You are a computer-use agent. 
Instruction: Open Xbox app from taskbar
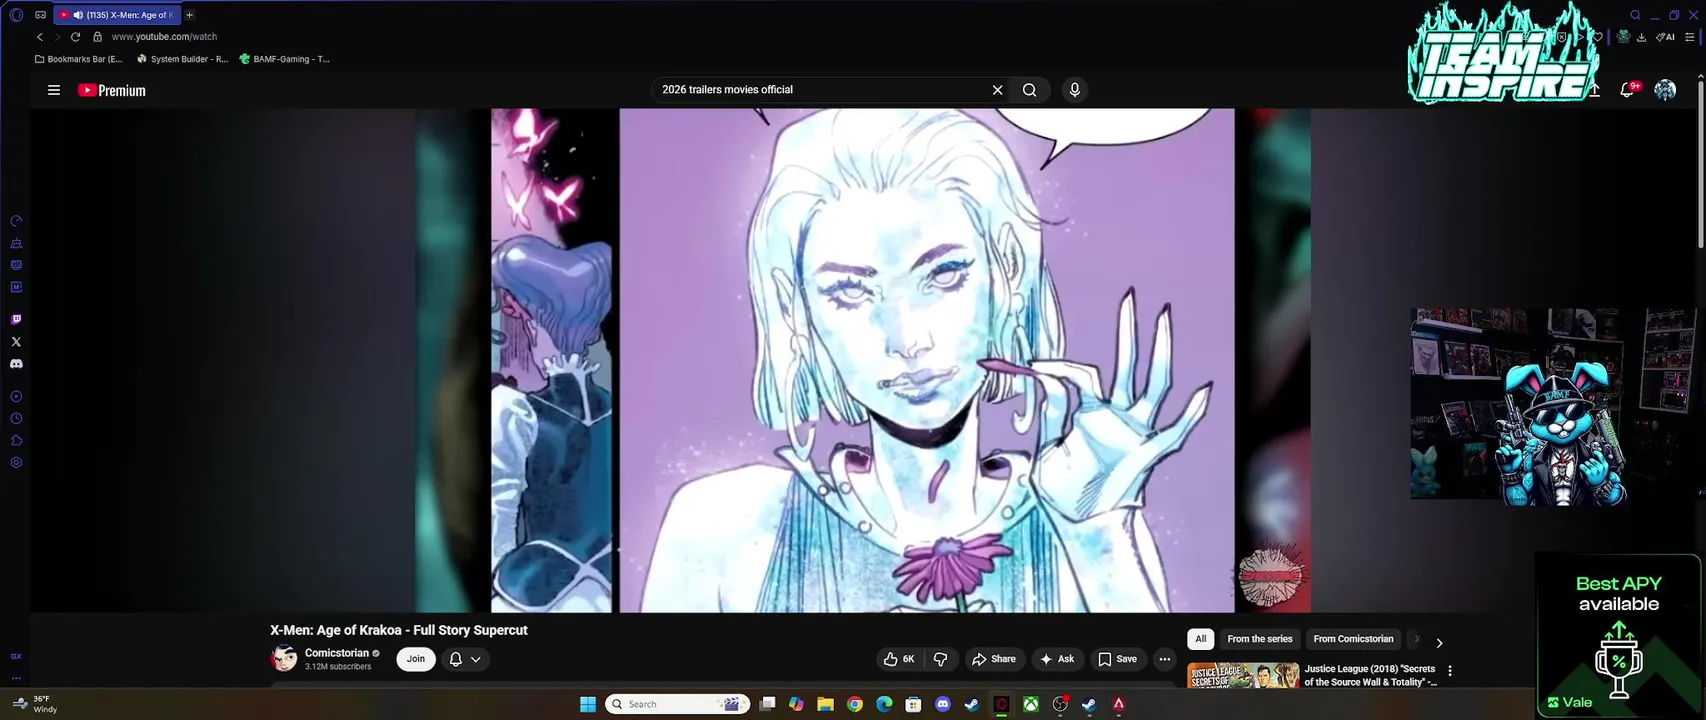tap(1030, 704)
